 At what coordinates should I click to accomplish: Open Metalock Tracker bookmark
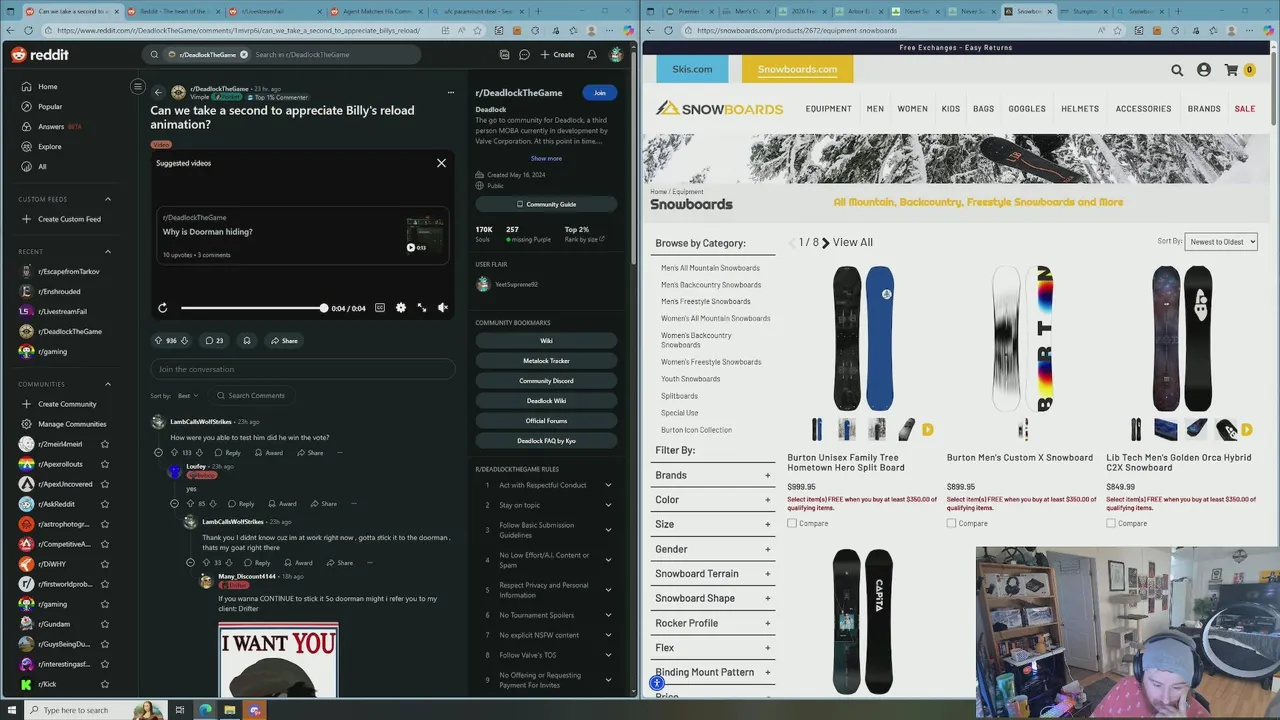coord(546,361)
